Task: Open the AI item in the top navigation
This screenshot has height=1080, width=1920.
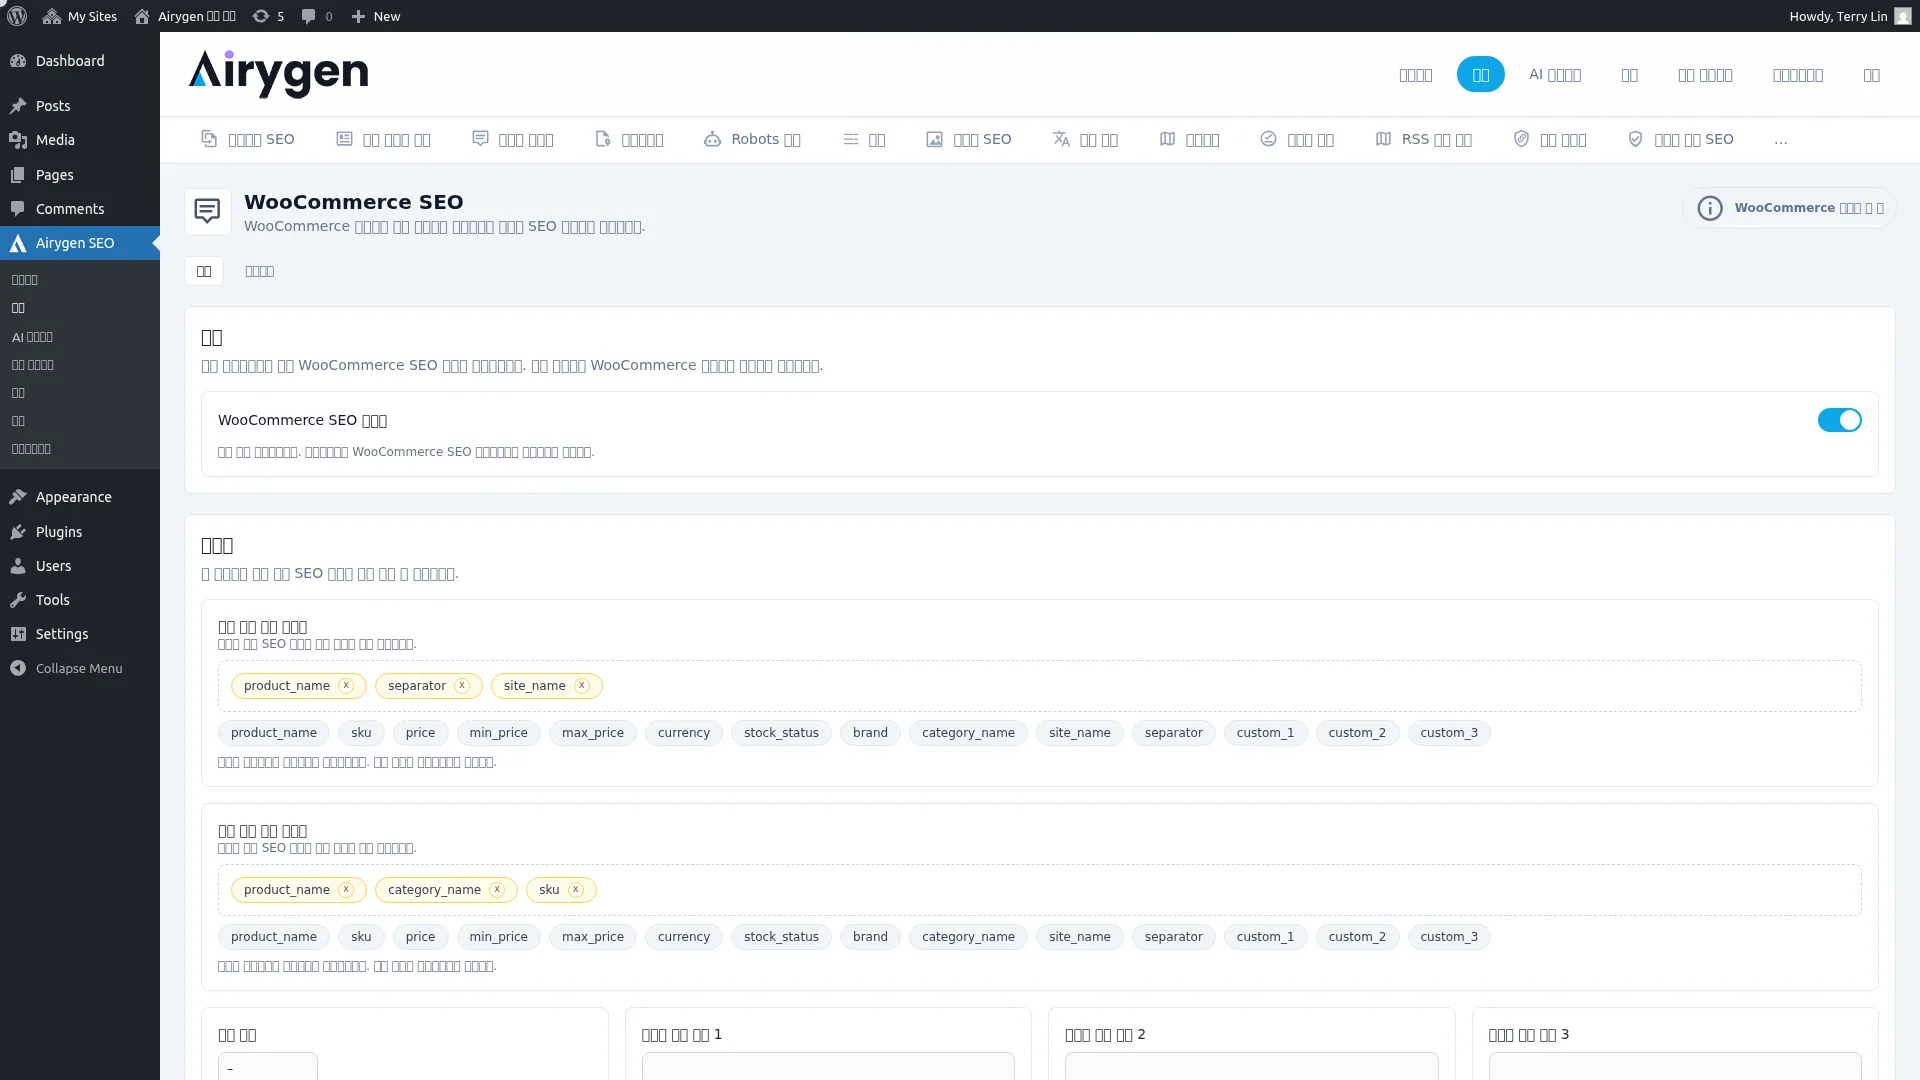Action: (x=1554, y=75)
